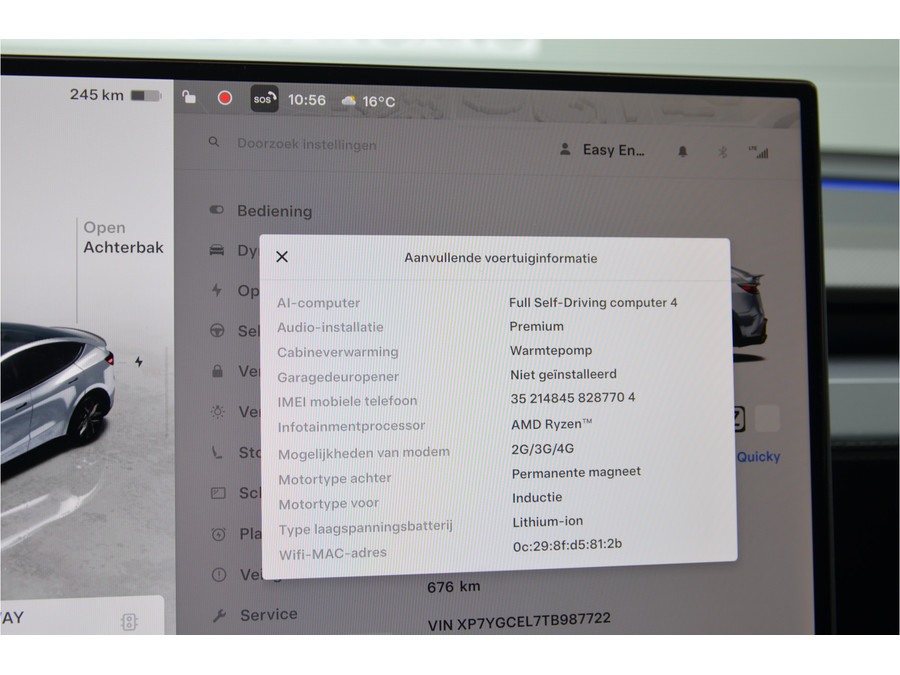Tap the 676 km odometer value
This screenshot has height=675, width=900.
click(x=453, y=587)
